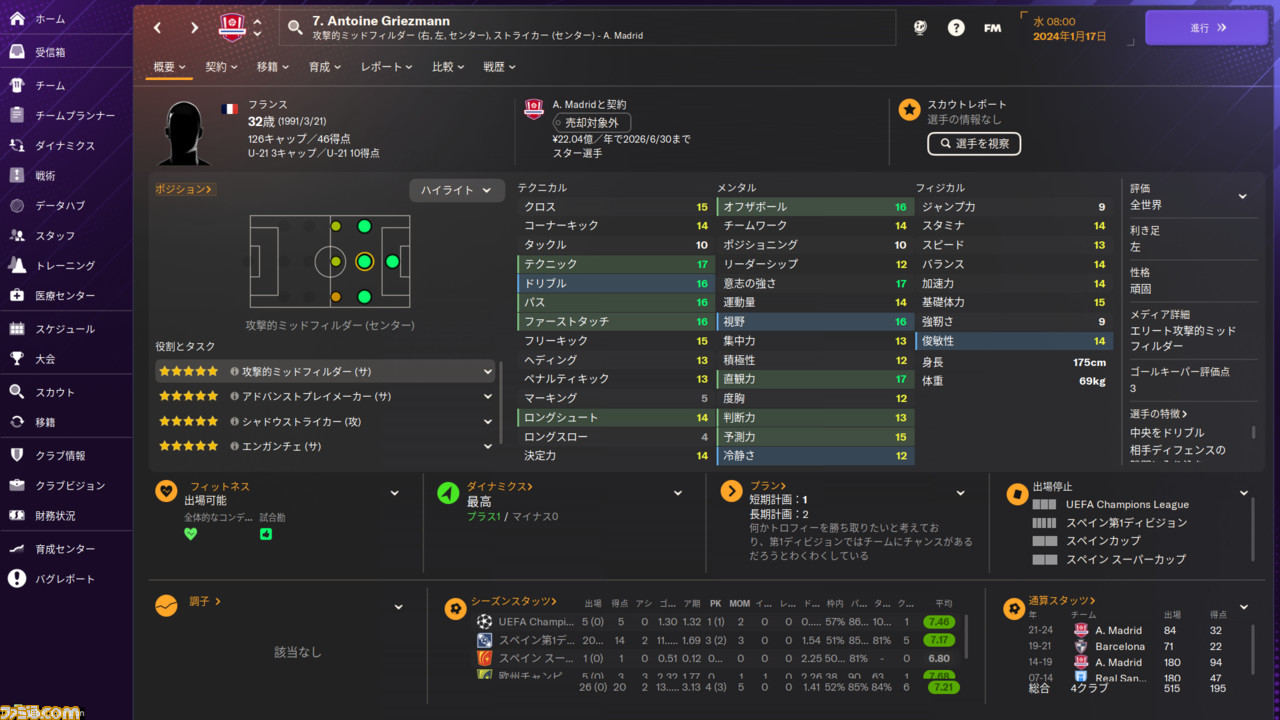Screen dimensions: 1280x720
Task: Open ダイナミクス in the sidebar
Action: tap(66, 145)
